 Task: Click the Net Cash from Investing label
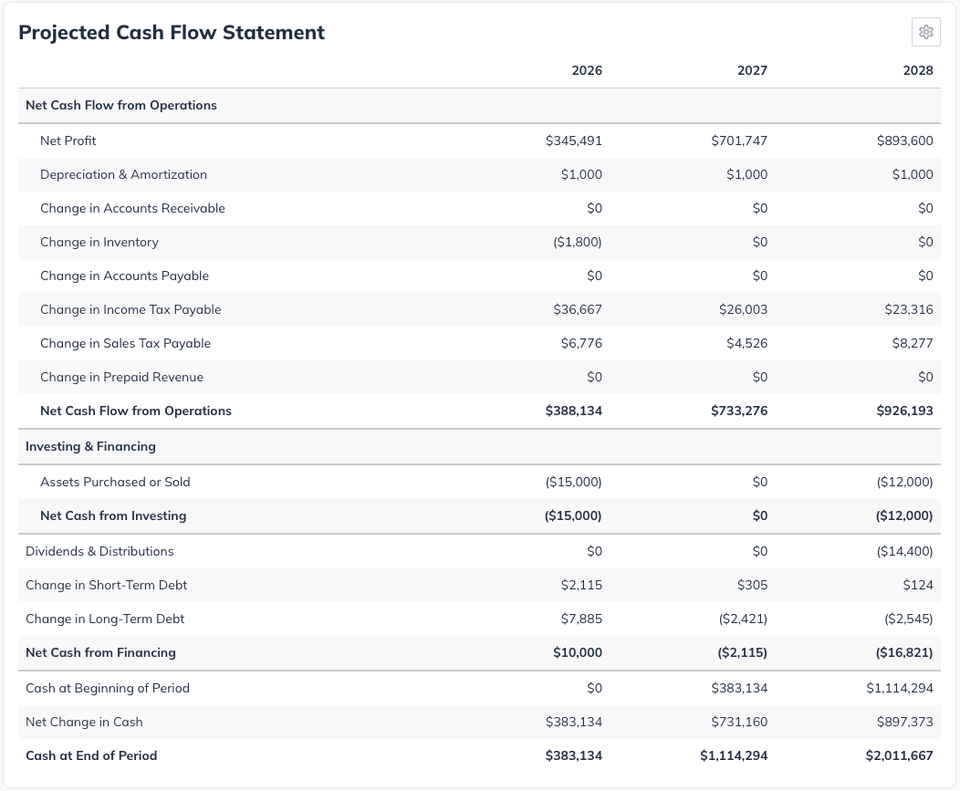pos(113,515)
